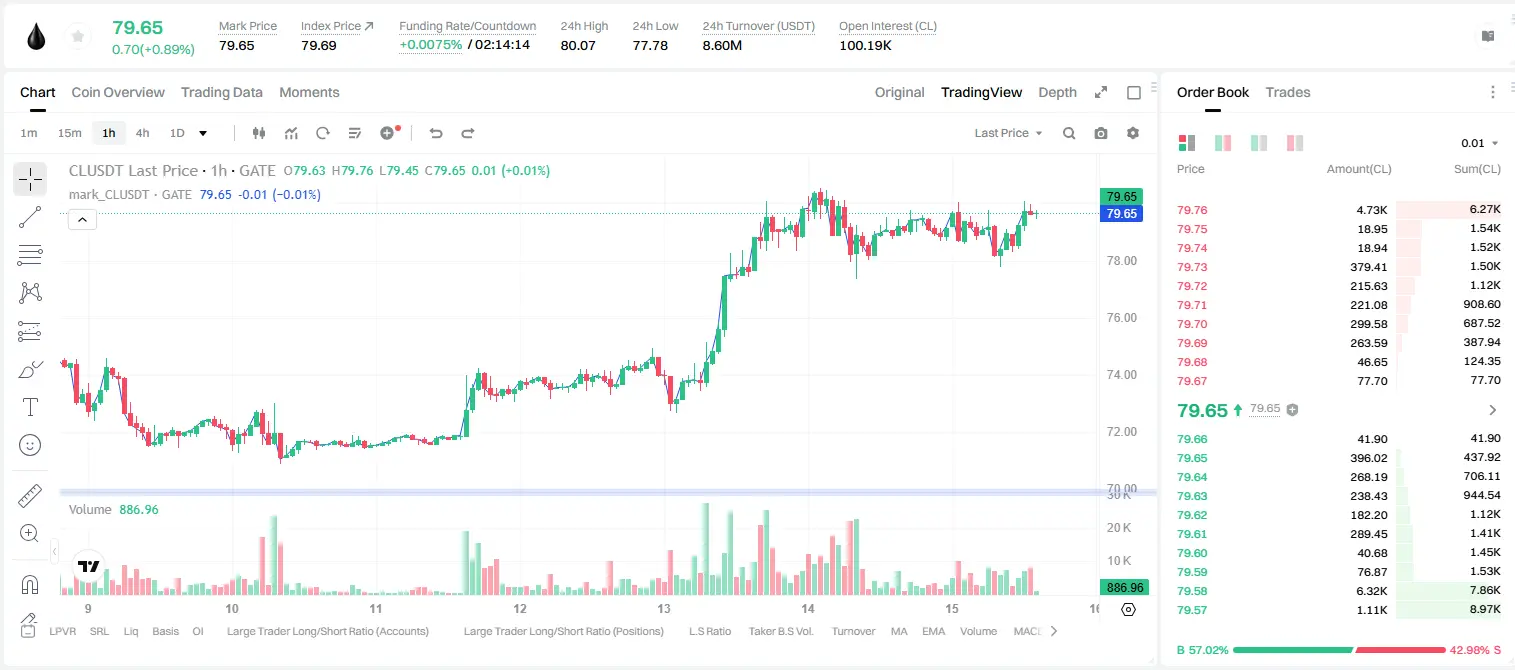Select the text annotation tool
1515x670 pixels.
(x=30, y=407)
